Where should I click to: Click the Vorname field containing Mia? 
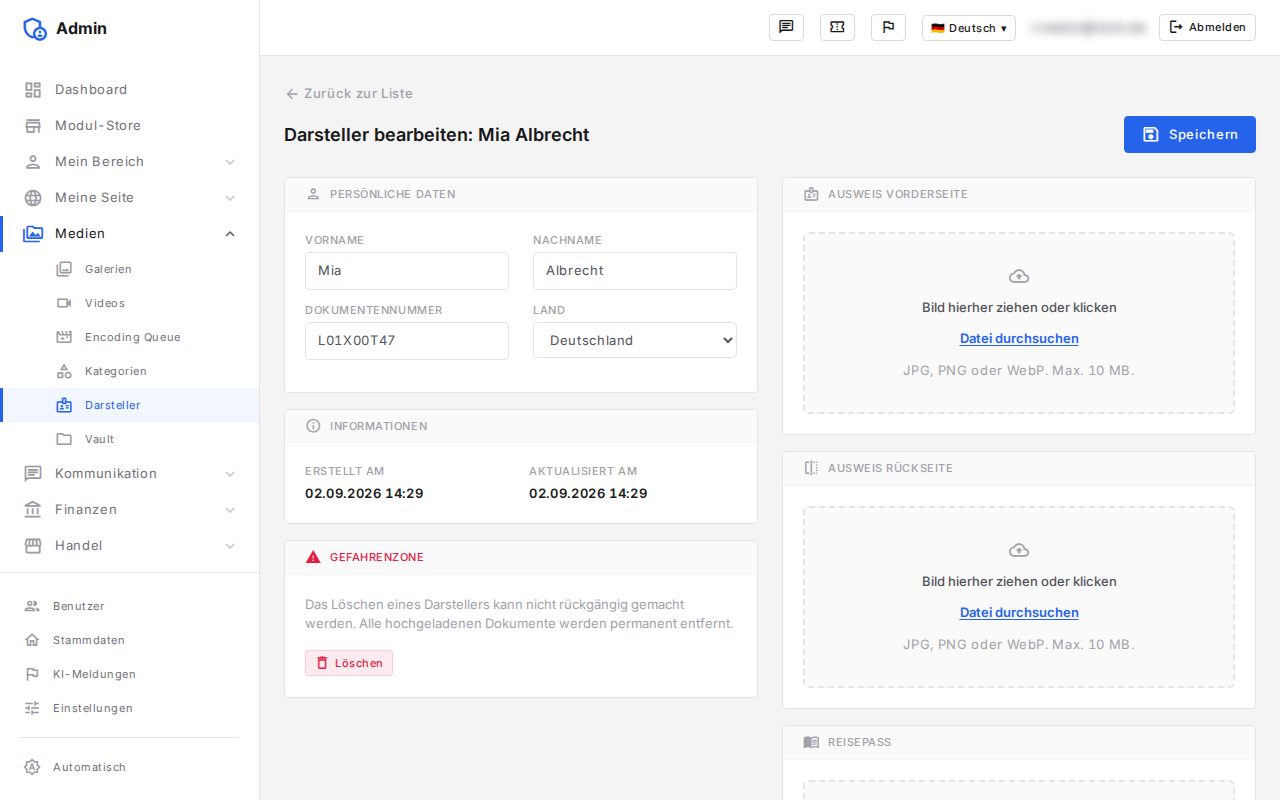[x=407, y=271]
